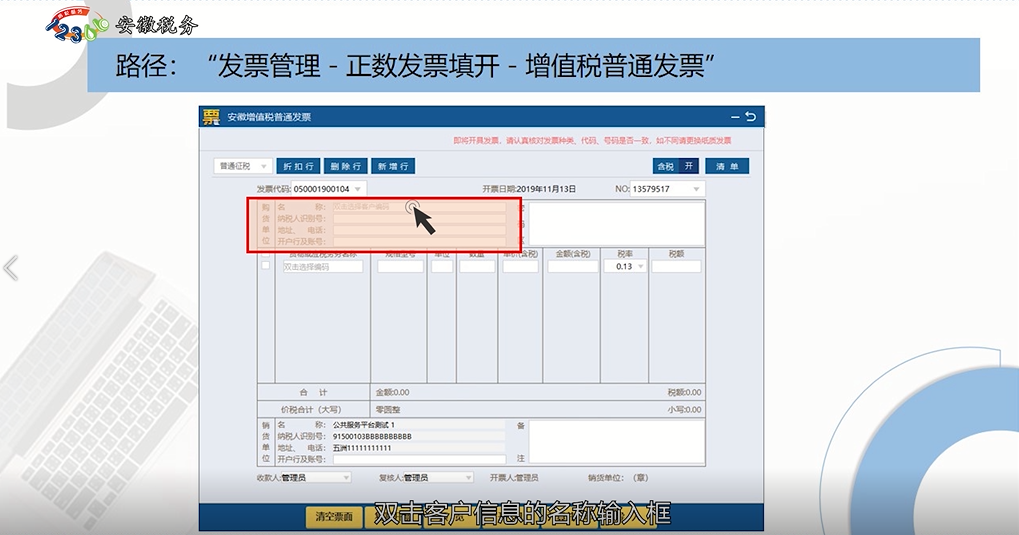This screenshot has width=1019, height=535.
Task: Open the 普通征税 tax type dropdown
Action: [242, 166]
